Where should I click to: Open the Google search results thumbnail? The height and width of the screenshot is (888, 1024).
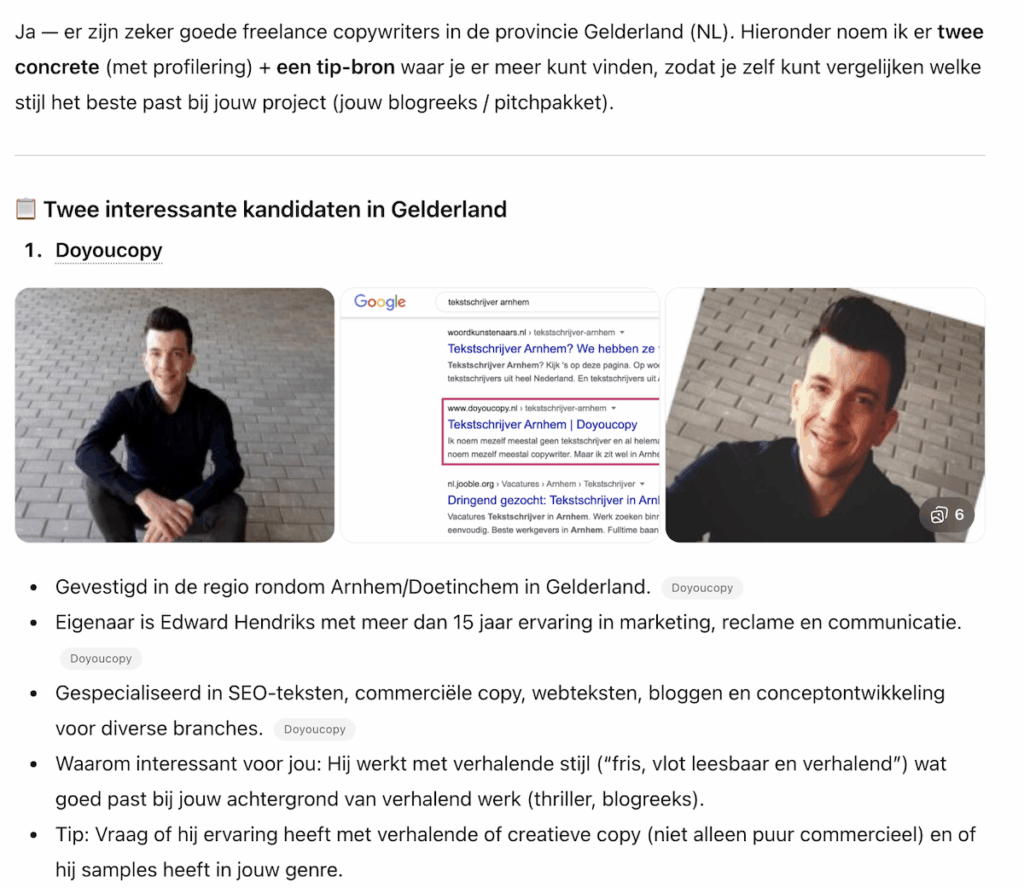coord(500,415)
